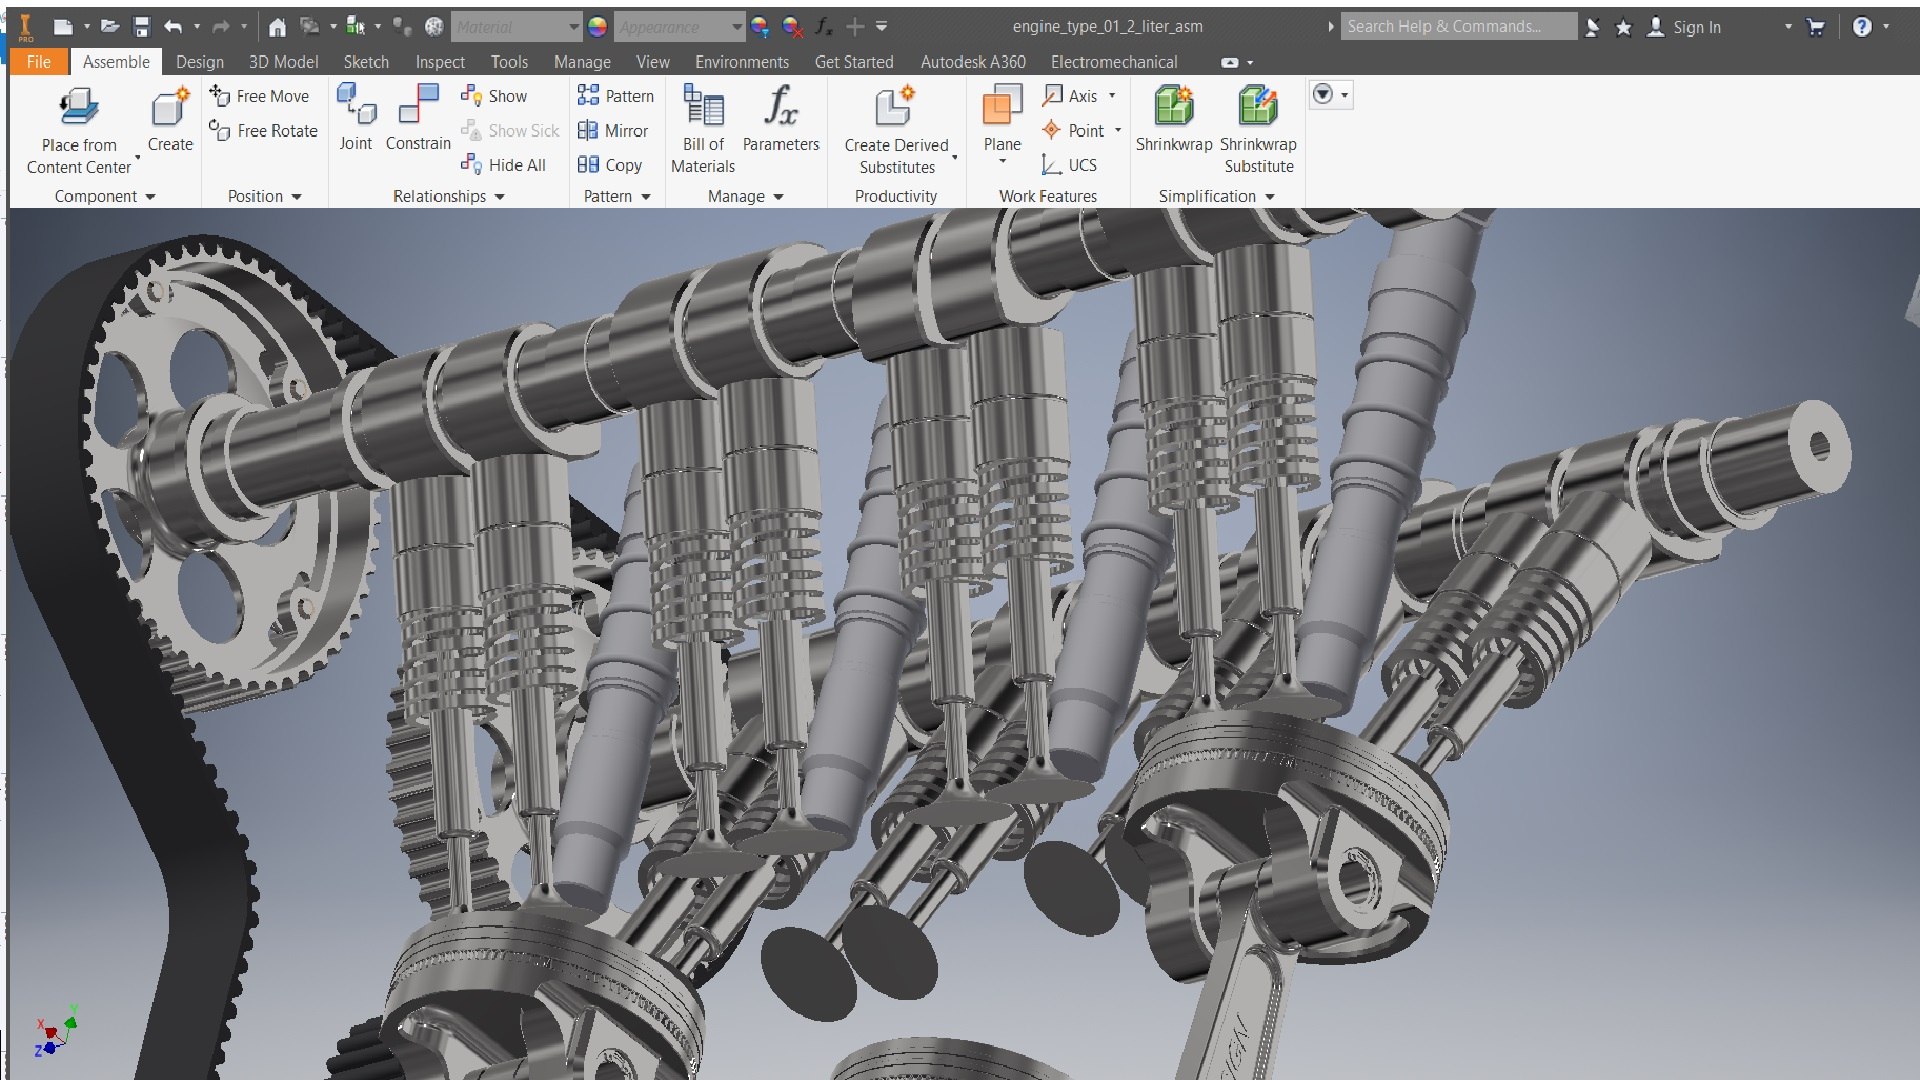Return to the Home view icon

(277, 27)
